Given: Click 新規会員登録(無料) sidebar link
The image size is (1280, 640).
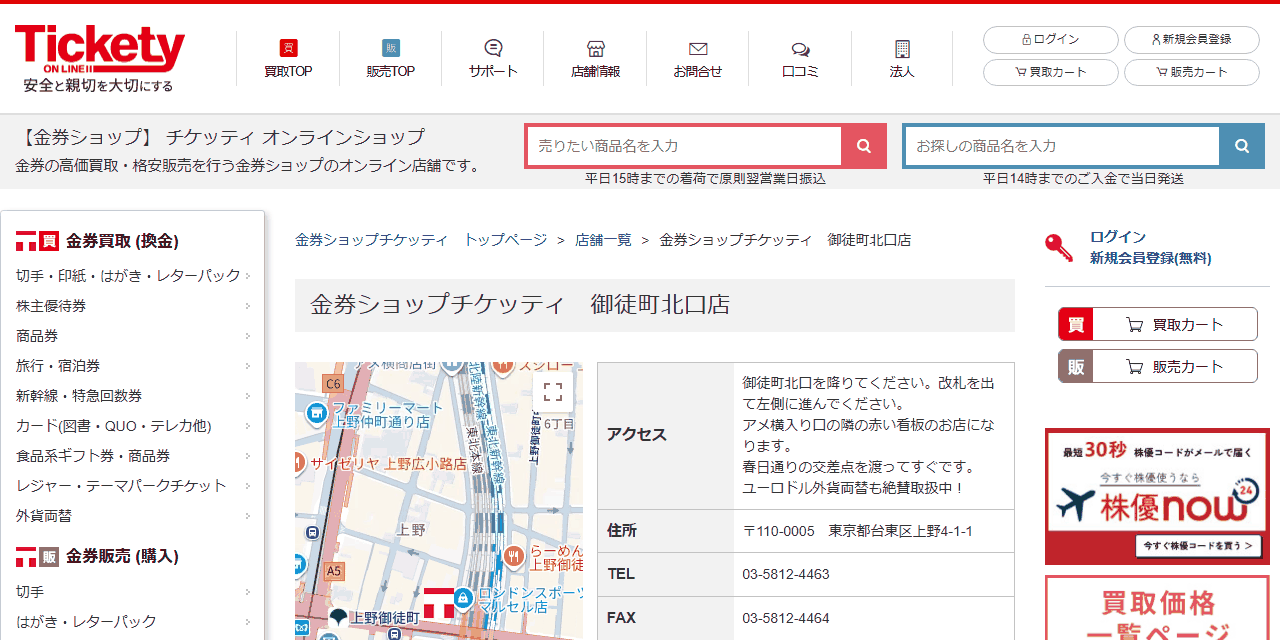Looking at the screenshot, I should click(x=1150, y=258).
